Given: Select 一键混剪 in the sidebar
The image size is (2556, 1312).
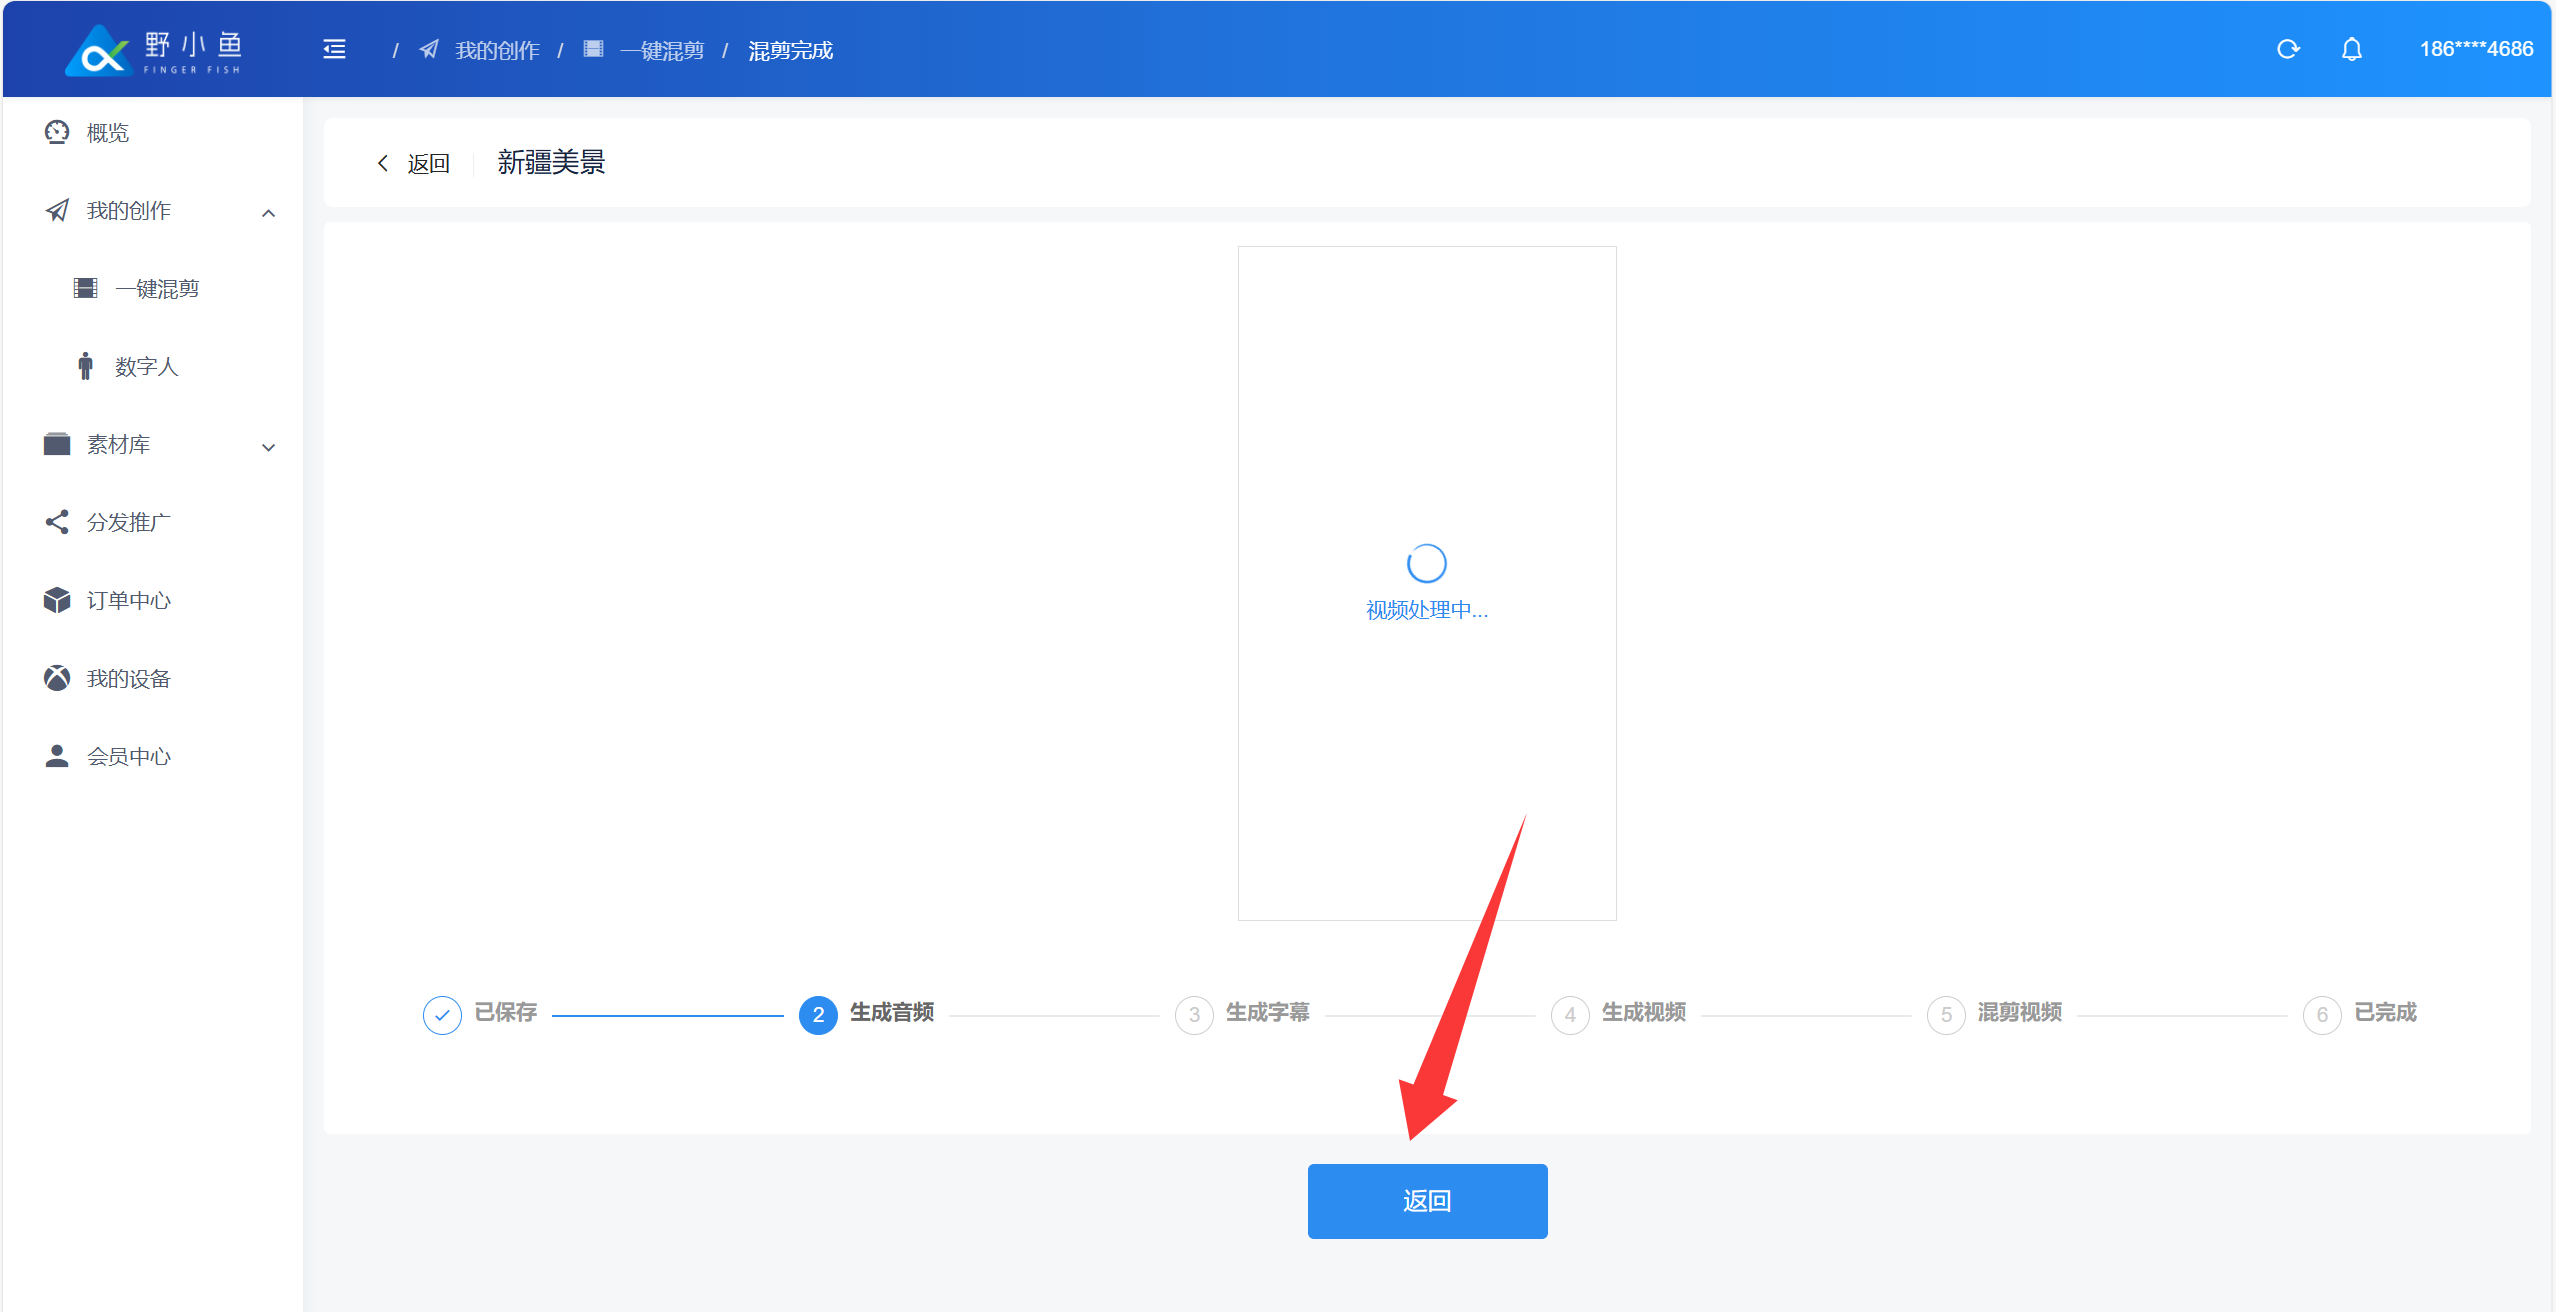Looking at the screenshot, I should click(x=157, y=289).
